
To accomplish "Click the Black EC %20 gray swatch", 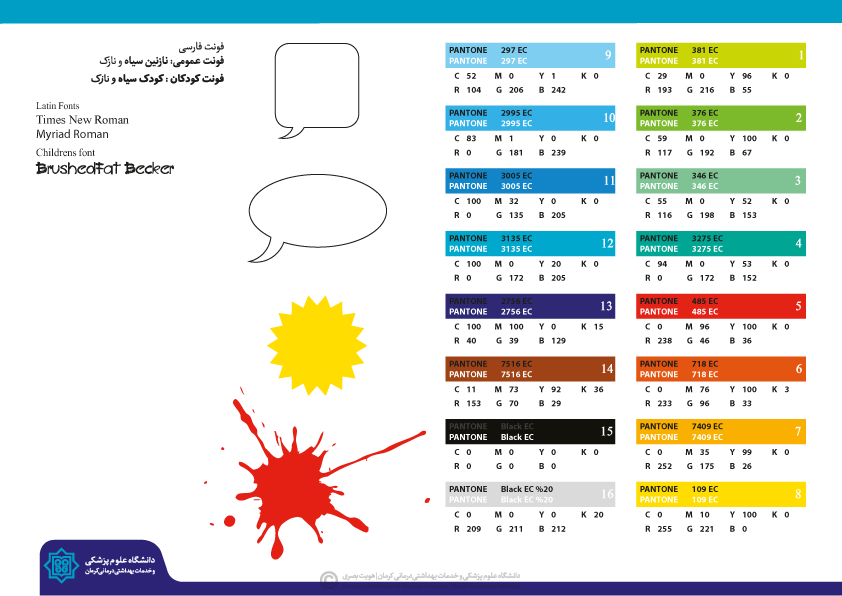I will click(530, 494).
